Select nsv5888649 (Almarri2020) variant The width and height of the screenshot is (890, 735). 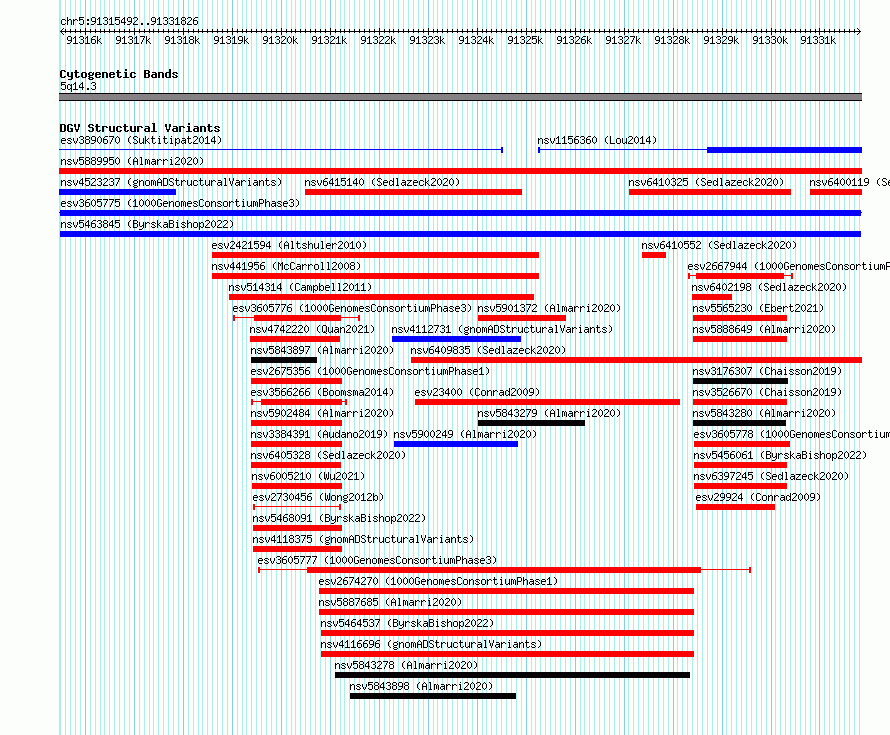(x=764, y=329)
